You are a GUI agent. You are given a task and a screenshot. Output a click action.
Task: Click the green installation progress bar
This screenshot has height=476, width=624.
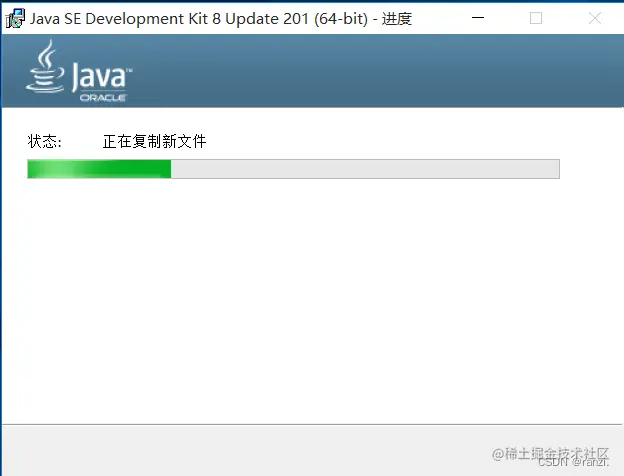(293, 169)
